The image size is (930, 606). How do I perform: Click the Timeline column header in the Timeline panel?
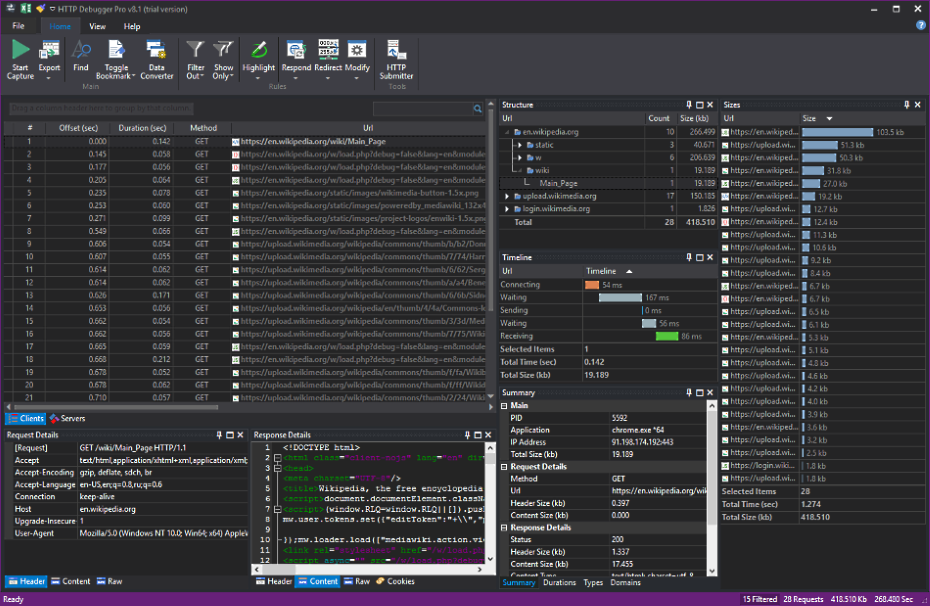(x=649, y=271)
